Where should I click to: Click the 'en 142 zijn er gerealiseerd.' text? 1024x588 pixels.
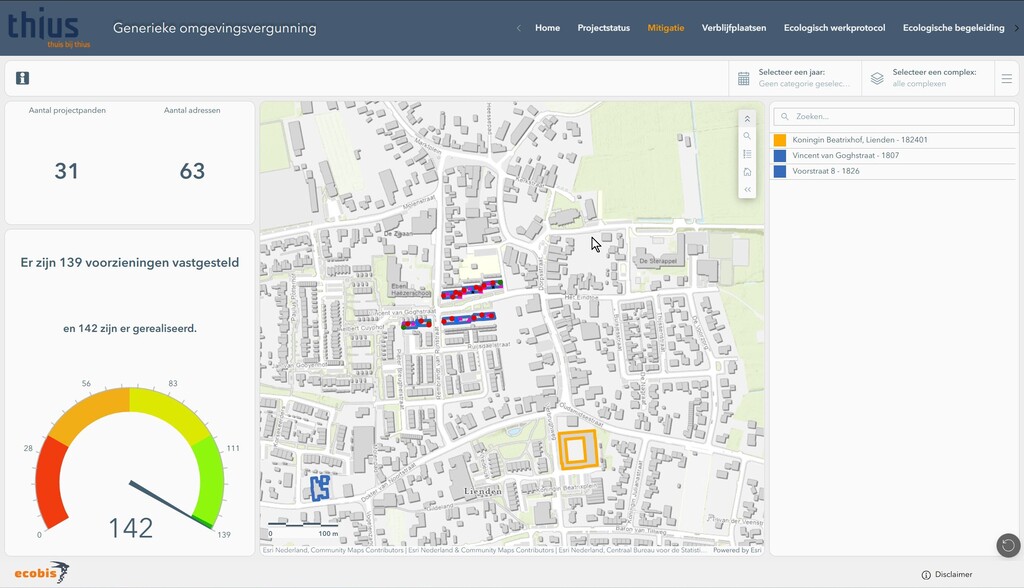click(x=129, y=329)
